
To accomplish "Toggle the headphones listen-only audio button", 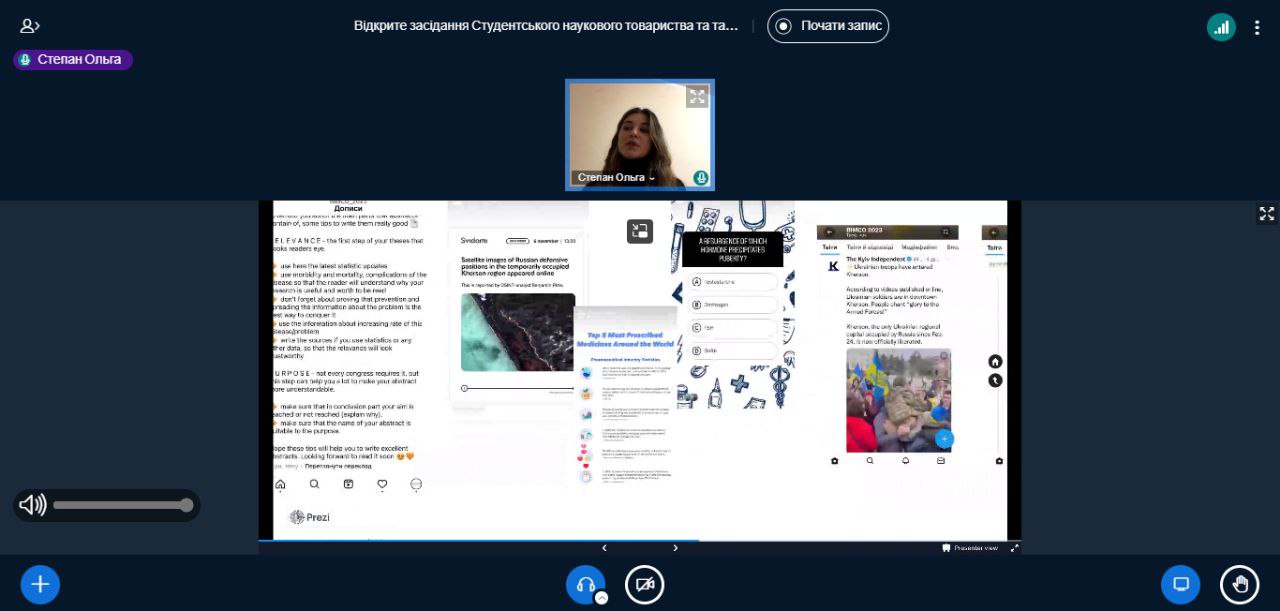I will pos(585,584).
